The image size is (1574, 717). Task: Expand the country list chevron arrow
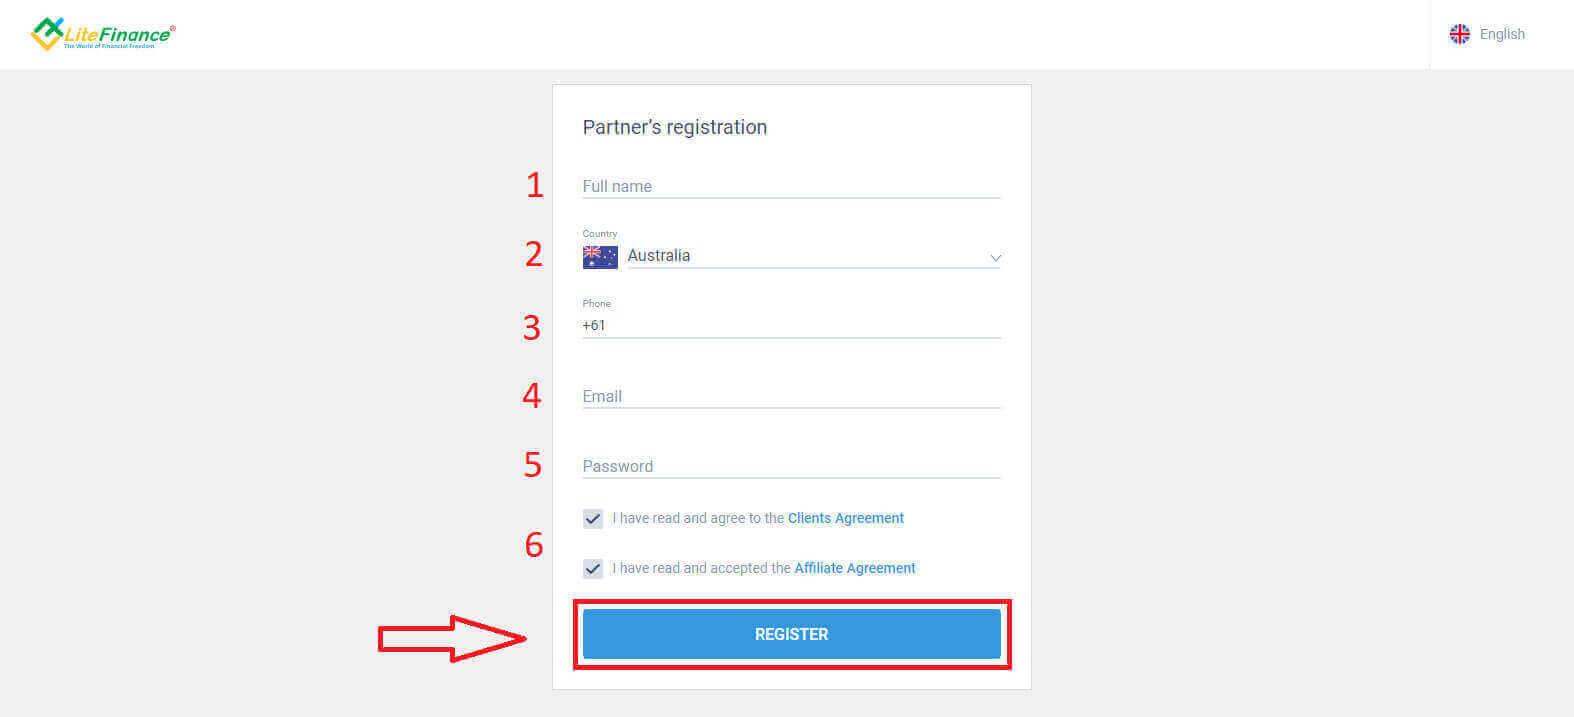[995, 258]
